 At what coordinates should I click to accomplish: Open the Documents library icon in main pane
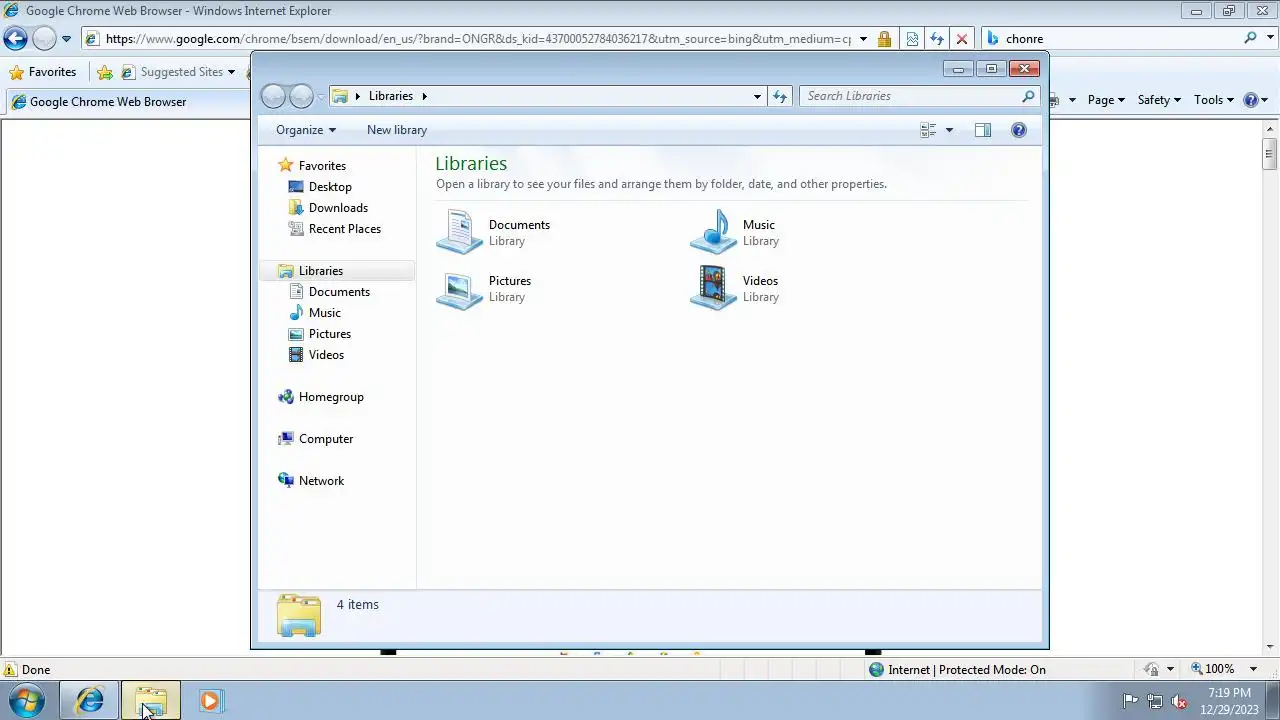click(x=459, y=232)
